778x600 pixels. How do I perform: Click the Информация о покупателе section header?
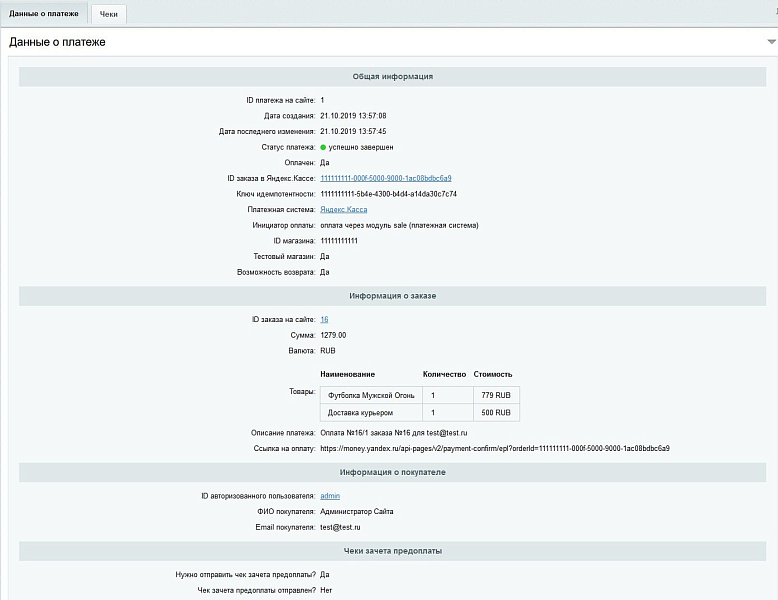pyautogui.click(x=392, y=472)
